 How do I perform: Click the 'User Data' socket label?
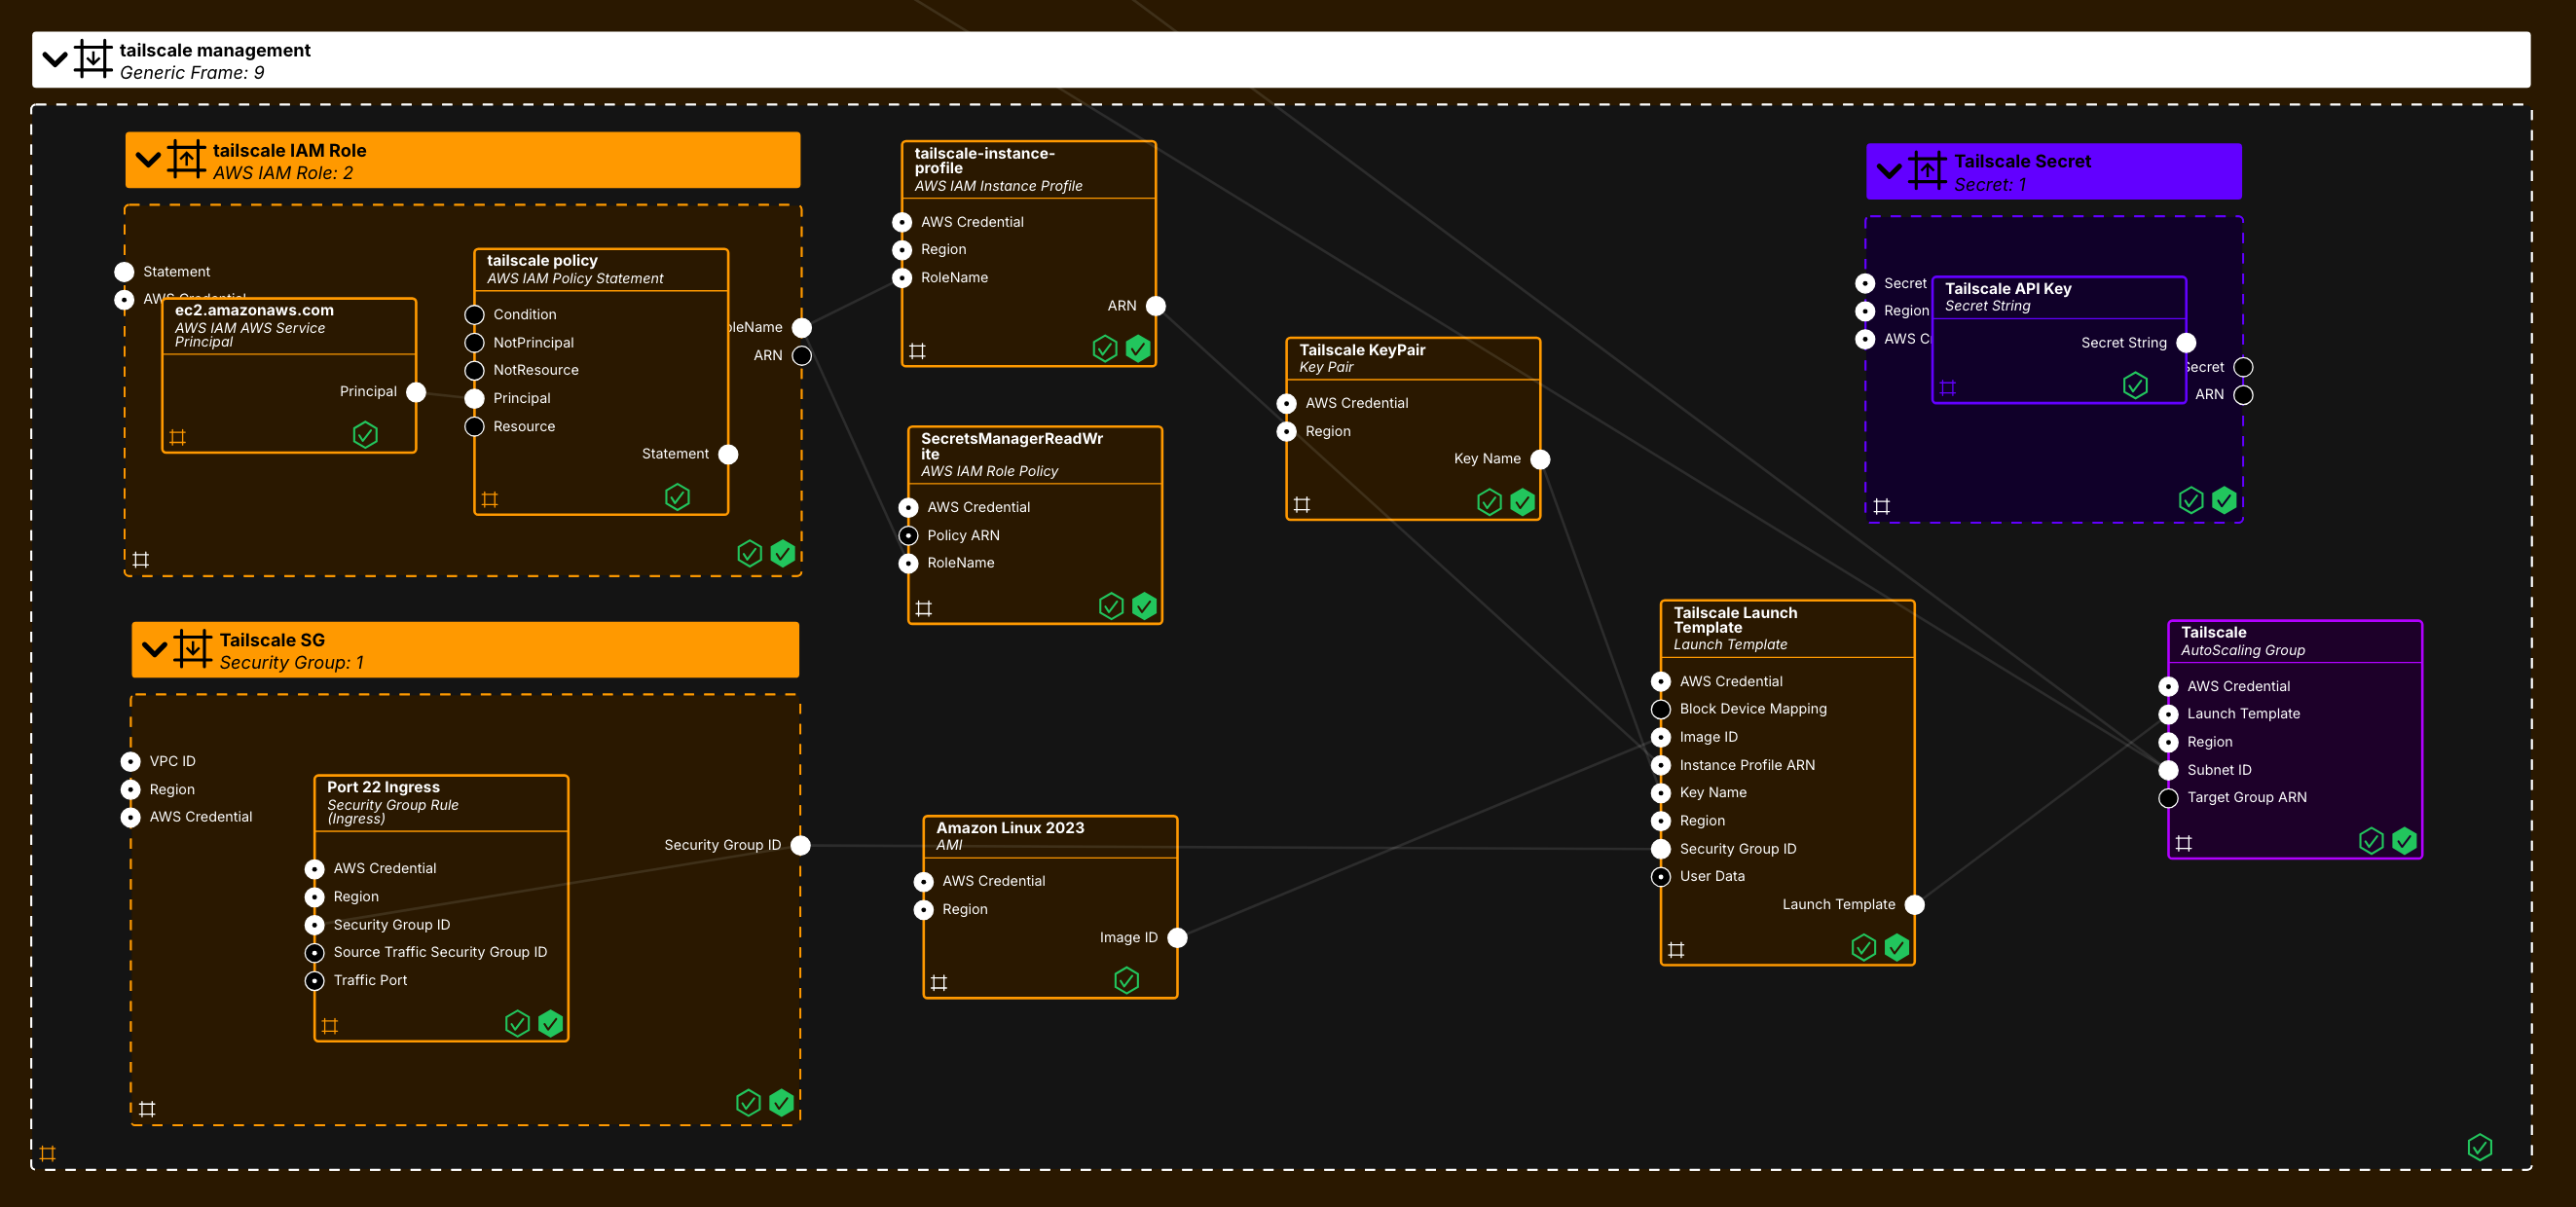point(1712,877)
